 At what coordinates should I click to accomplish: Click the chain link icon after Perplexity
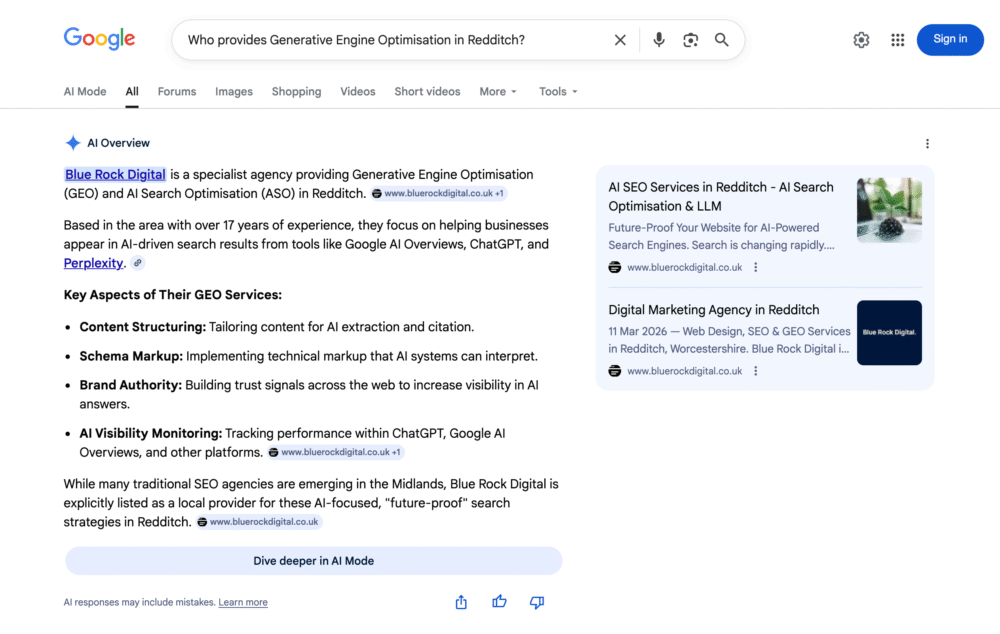(138, 263)
